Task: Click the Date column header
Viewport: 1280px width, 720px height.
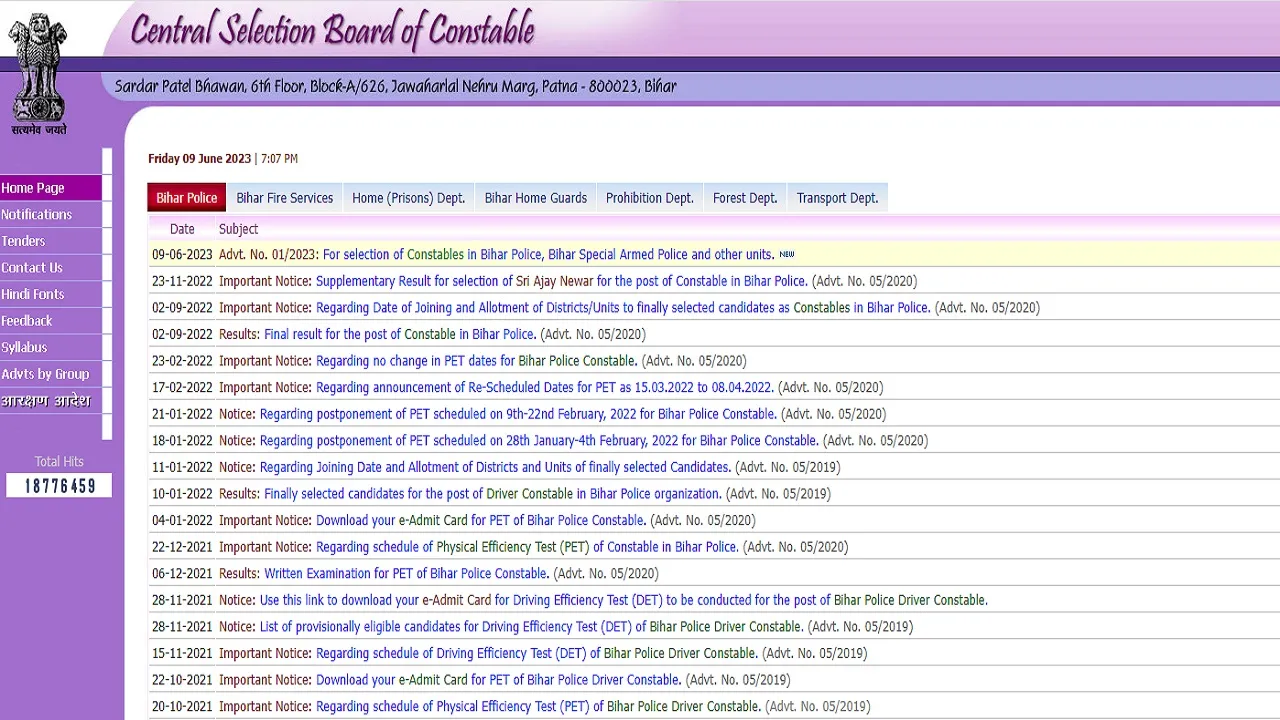Action: pyautogui.click(x=182, y=229)
